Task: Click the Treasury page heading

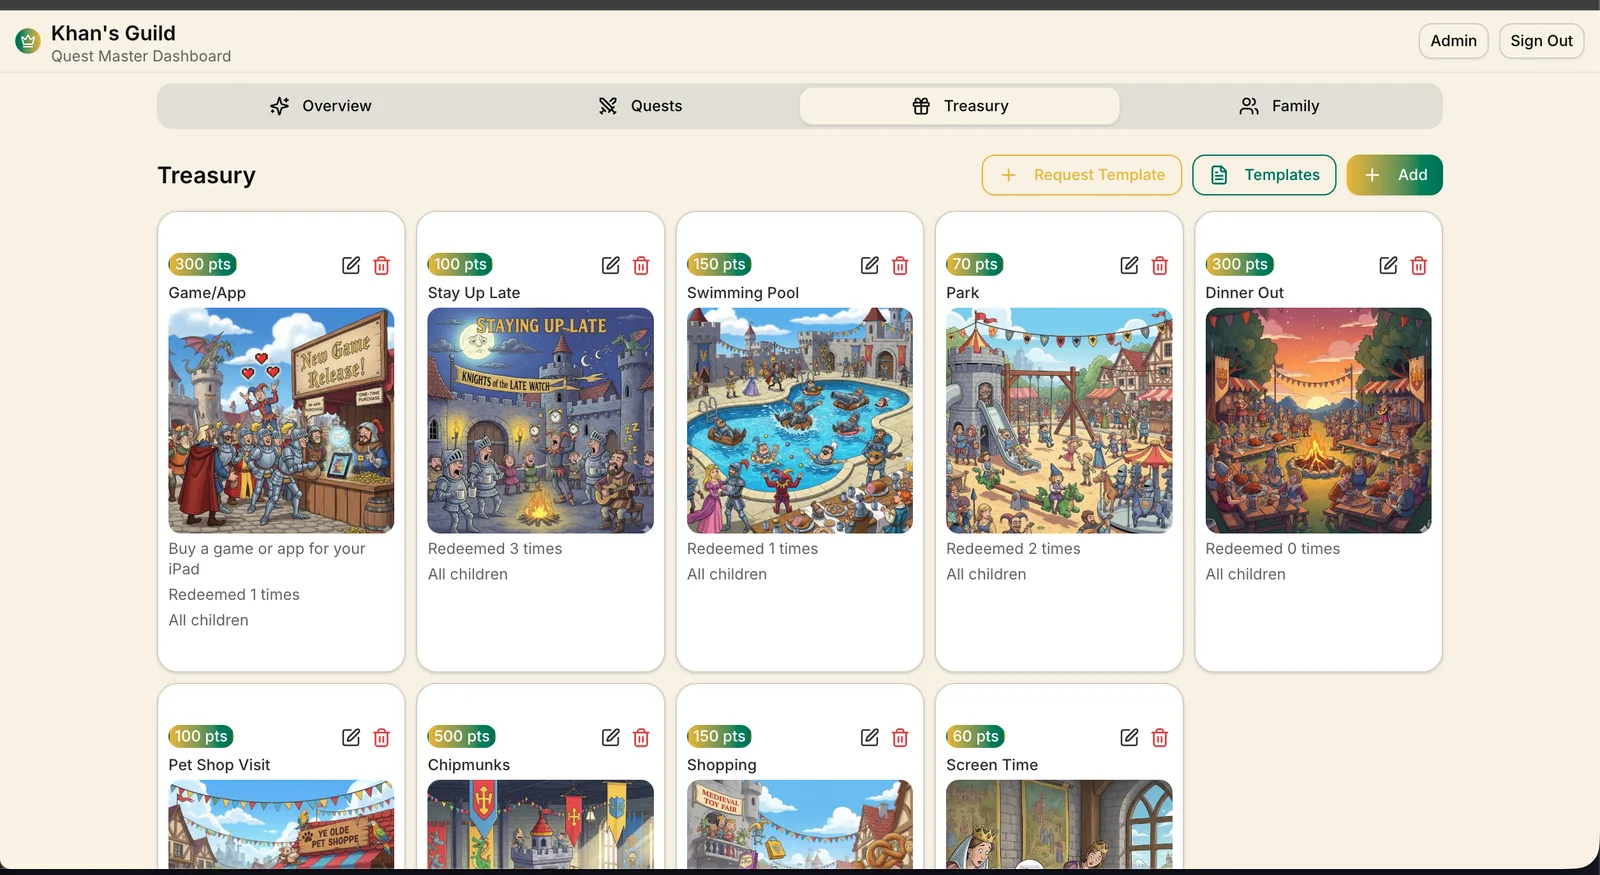Action: coord(207,176)
